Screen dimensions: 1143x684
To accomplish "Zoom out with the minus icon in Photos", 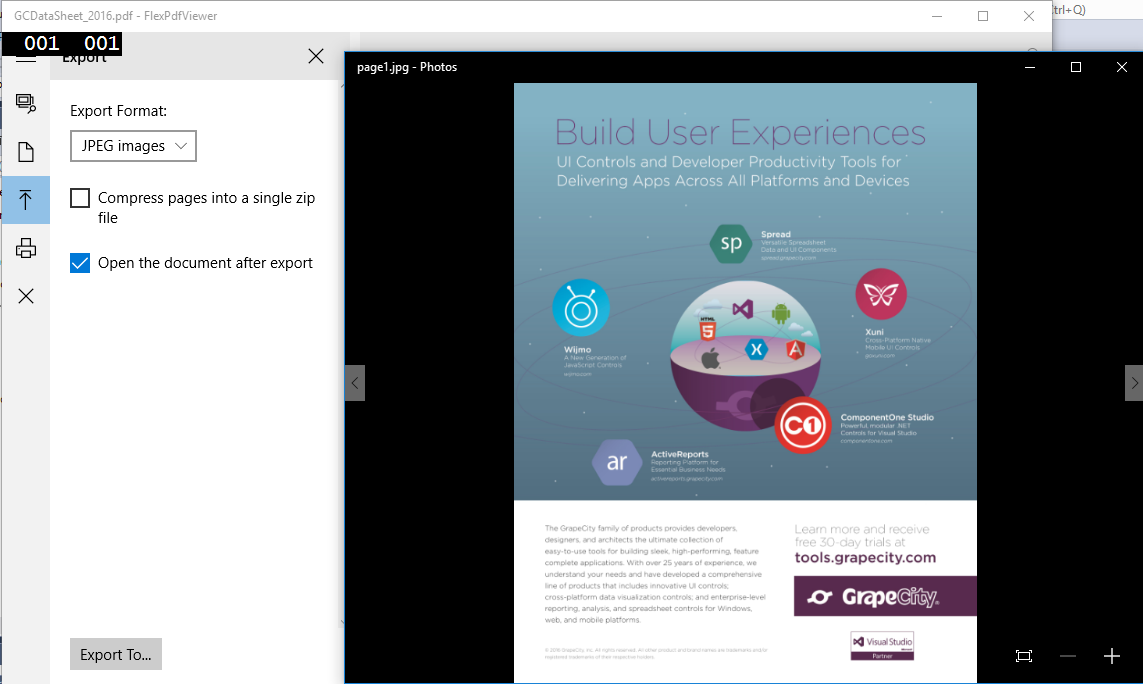I will point(1067,656).
